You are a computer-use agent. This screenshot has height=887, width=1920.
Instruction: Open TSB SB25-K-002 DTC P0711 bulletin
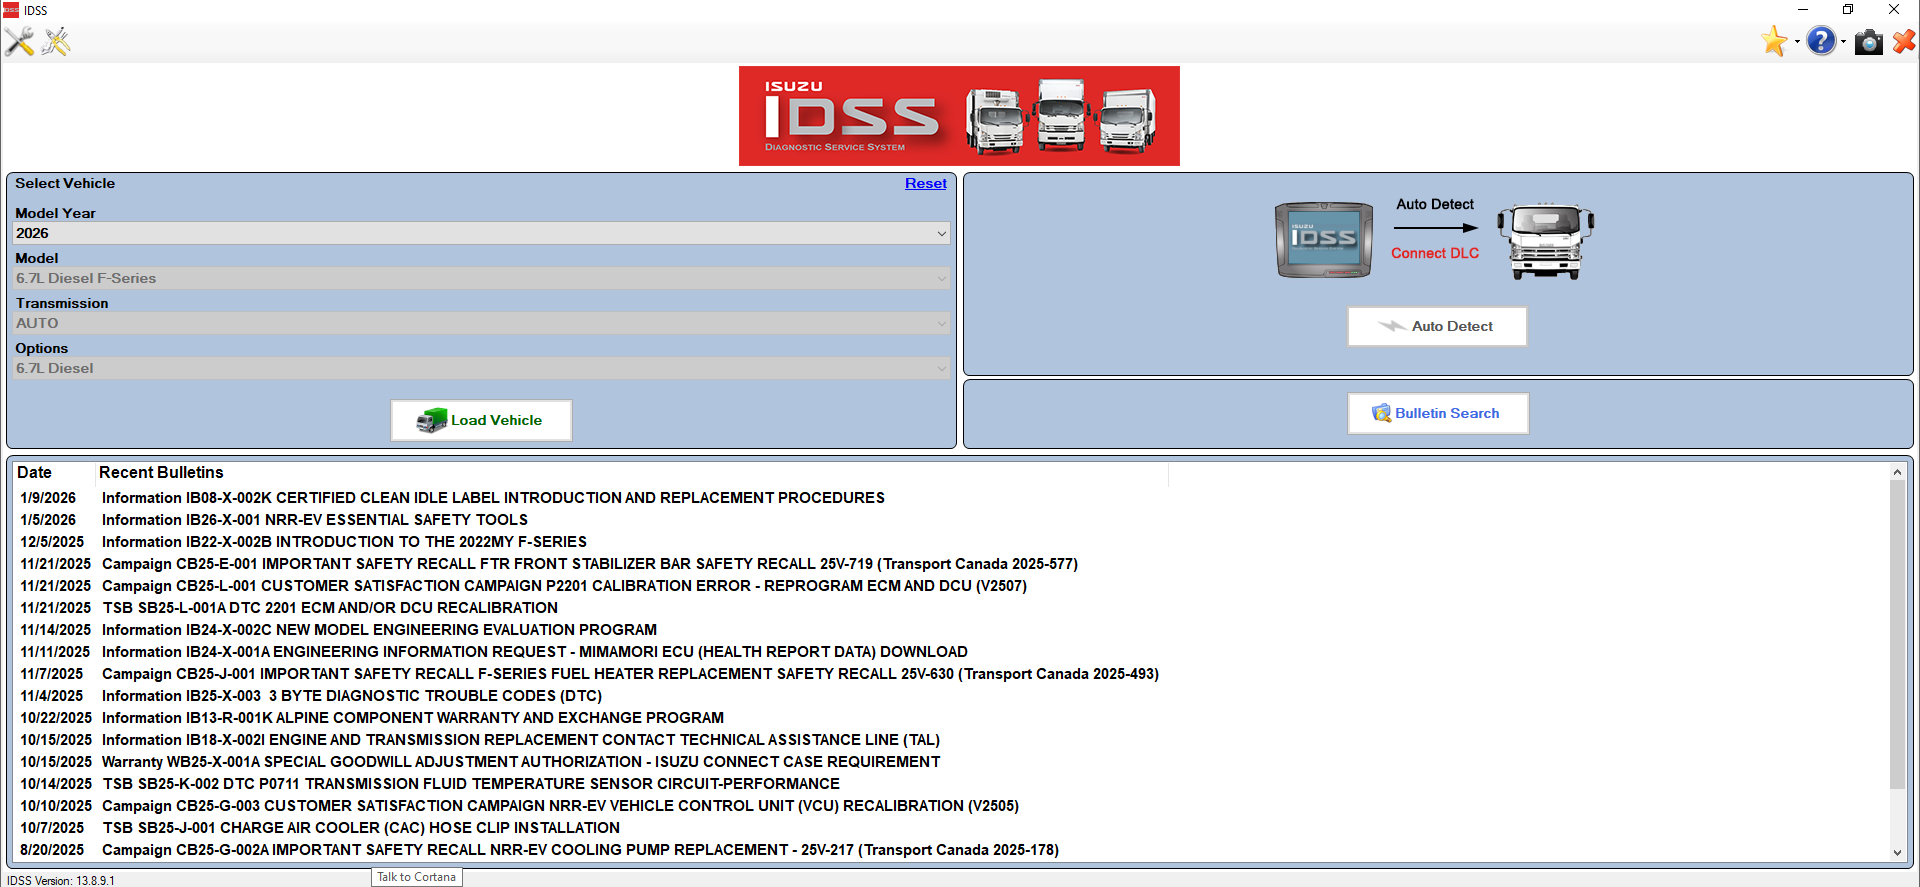pos(470,784)
